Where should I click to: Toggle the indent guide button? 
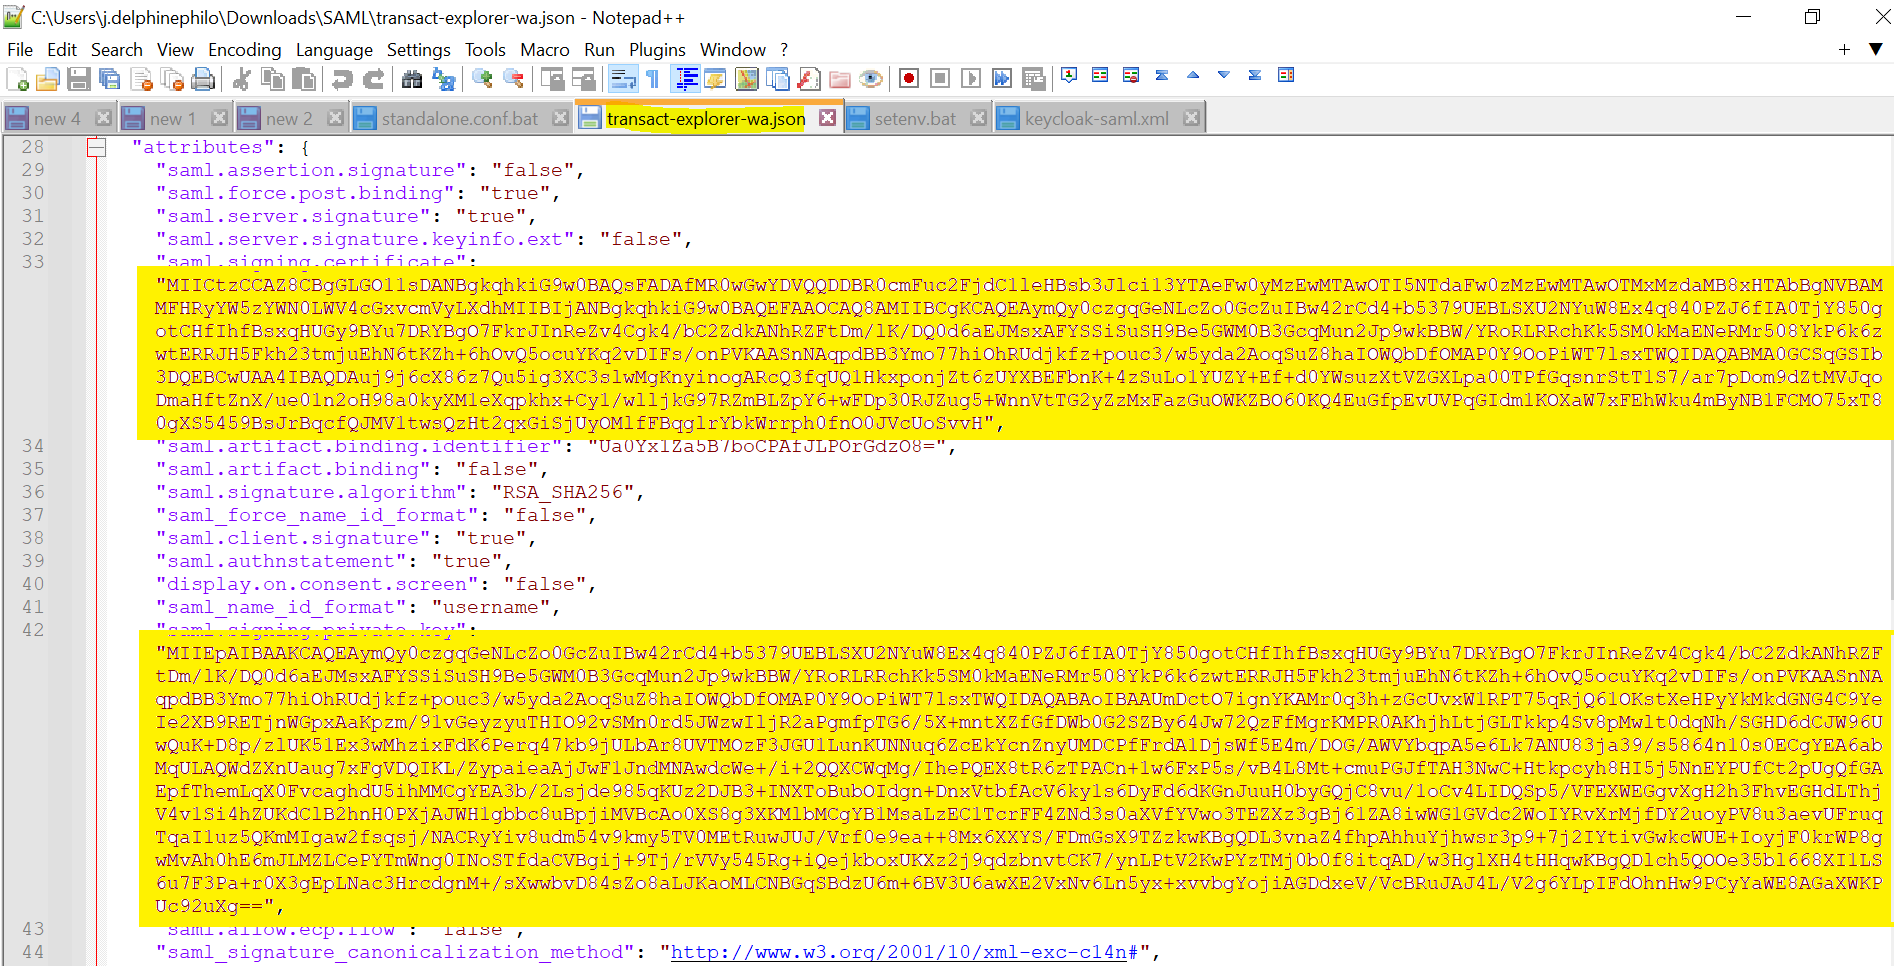(686, 78)
